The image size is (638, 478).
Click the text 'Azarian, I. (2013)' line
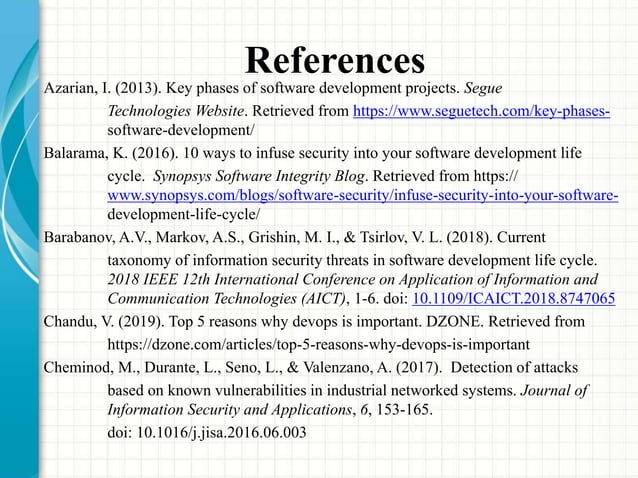click(x=273, y=88)
